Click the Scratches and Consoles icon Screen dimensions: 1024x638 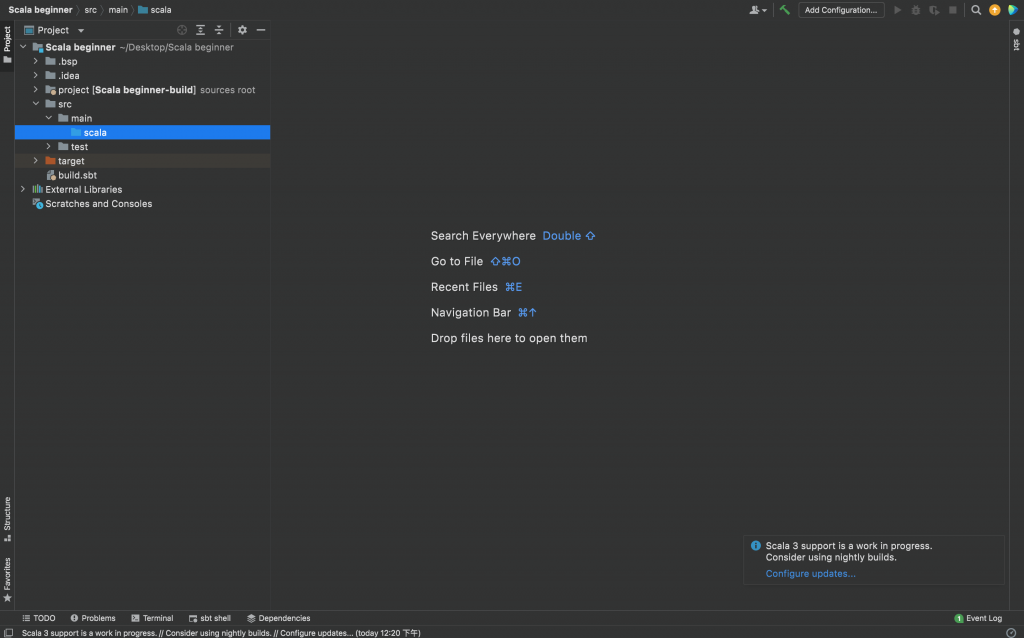click(x=38, y=204)
